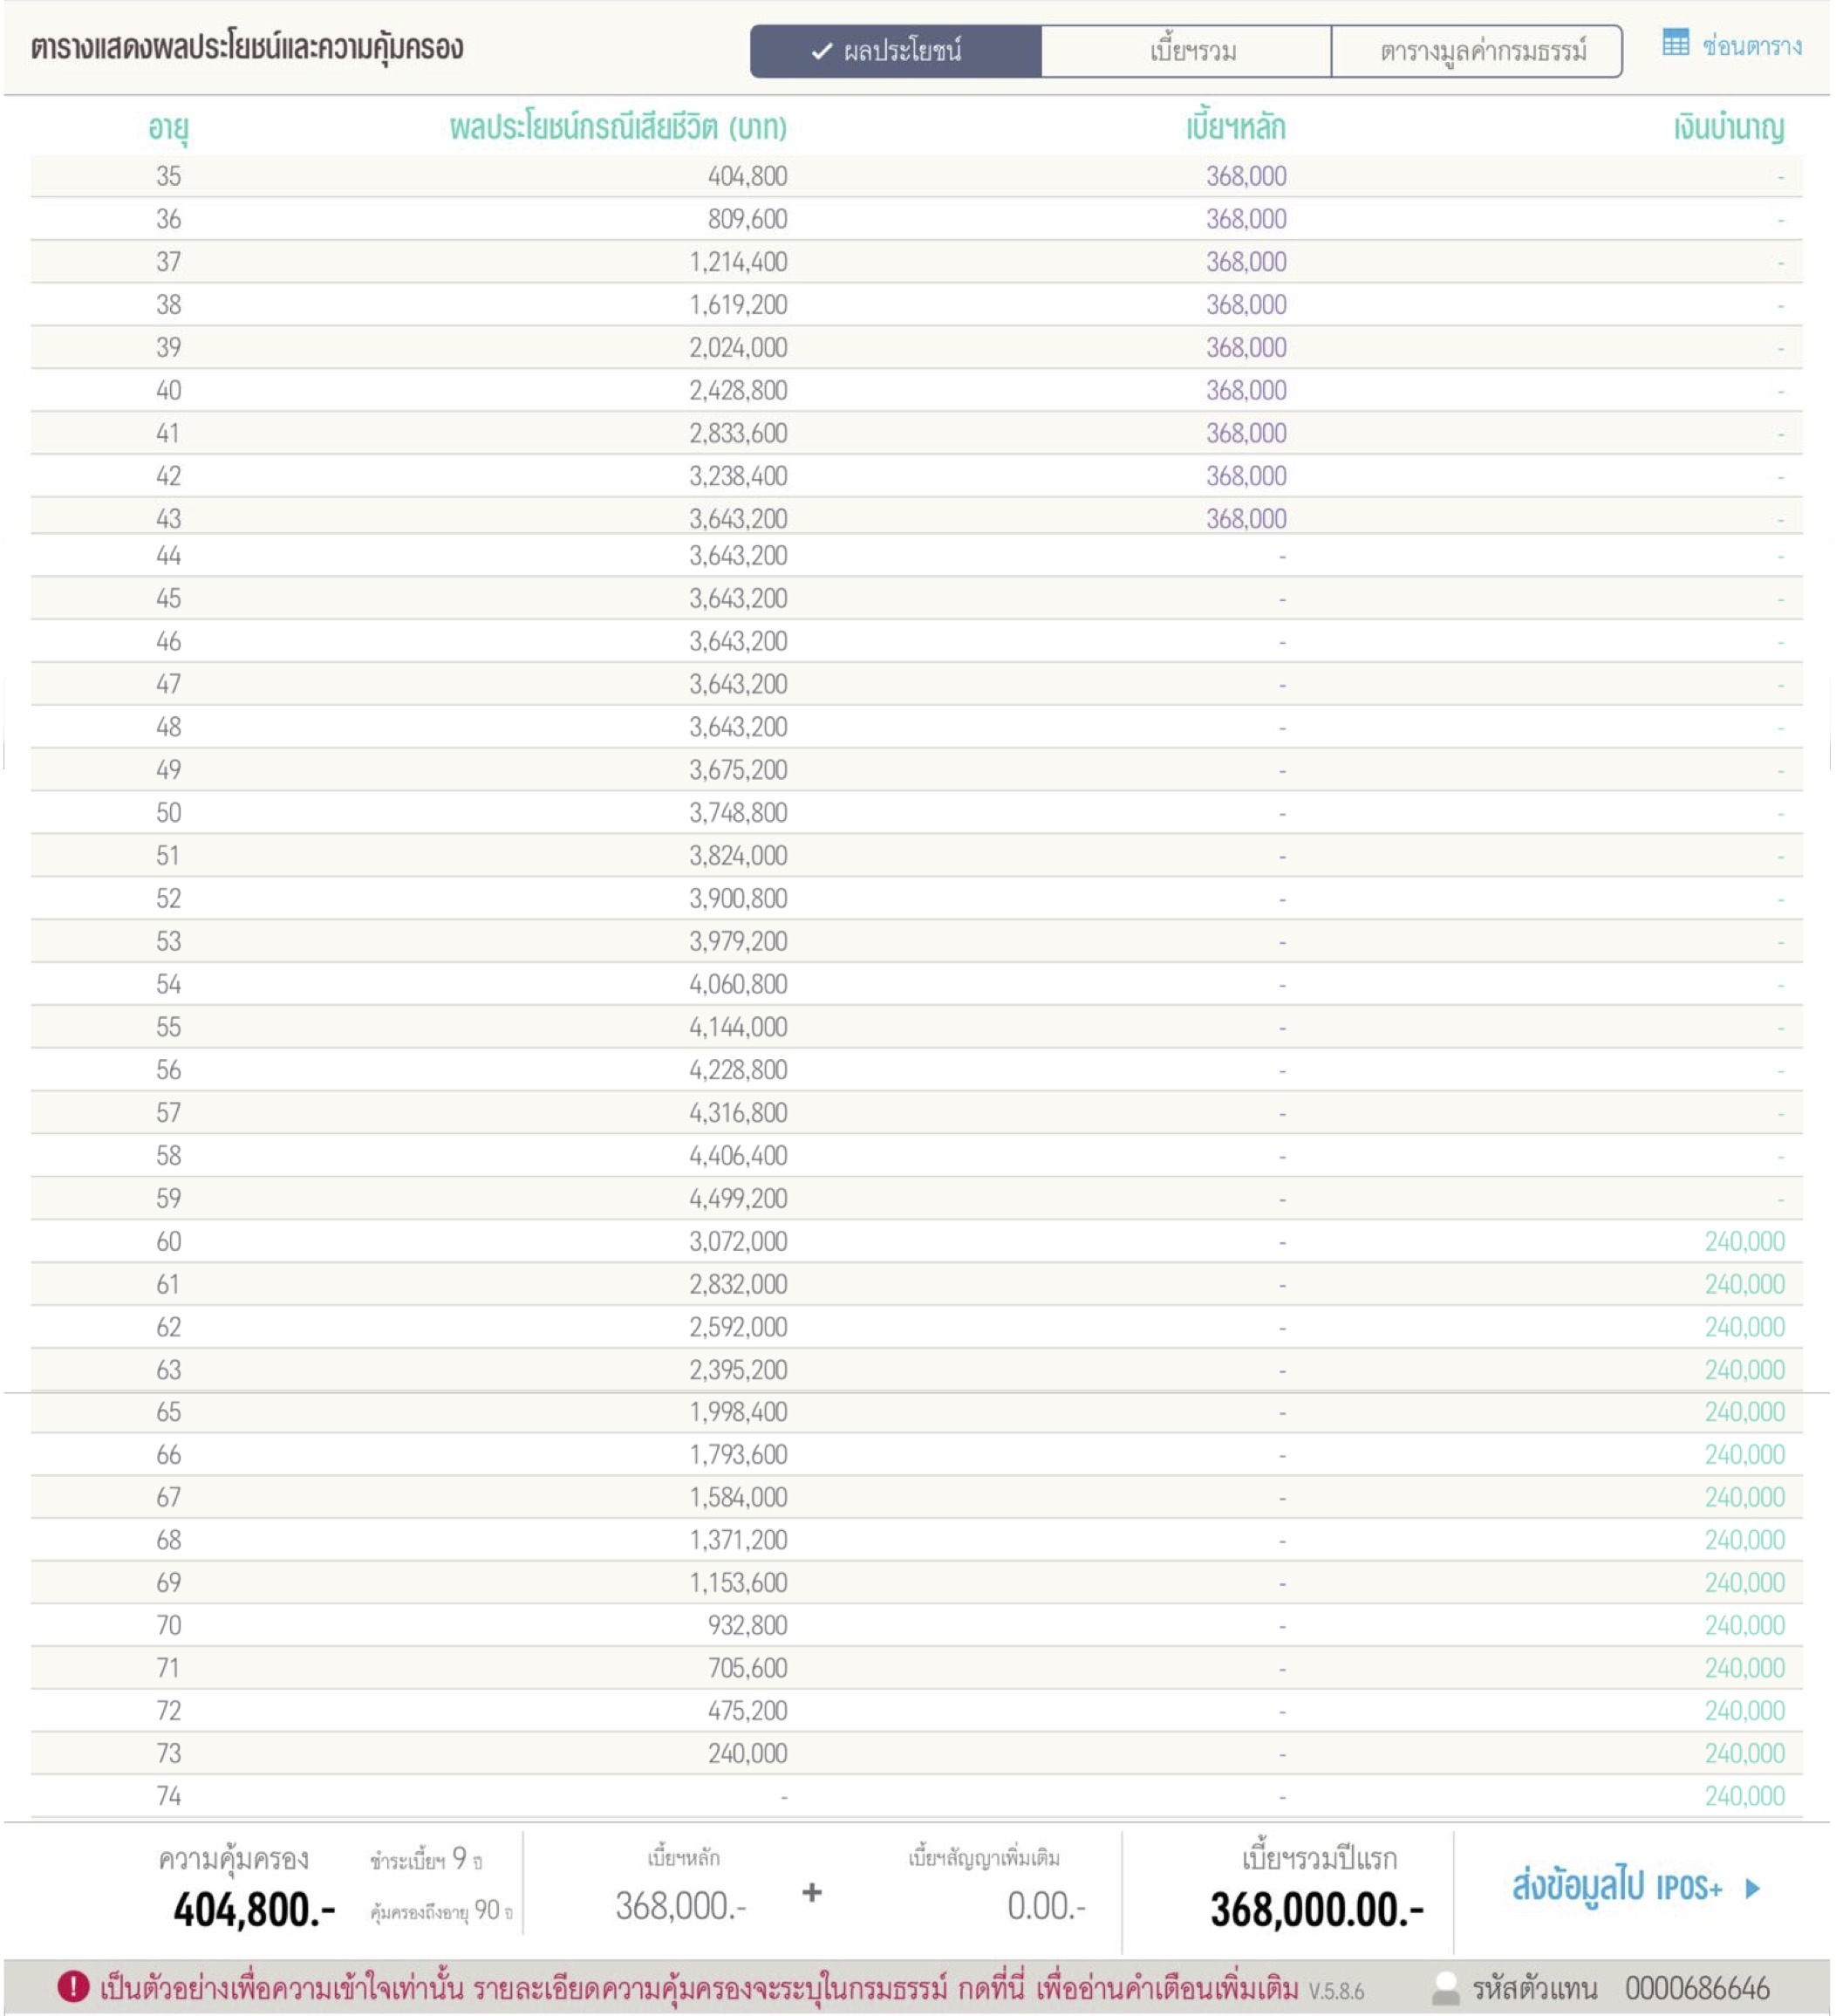Click the red warning exclamation icon
The image size is (1836, 2016).
pyautogui.click(x=73, y=1986)
